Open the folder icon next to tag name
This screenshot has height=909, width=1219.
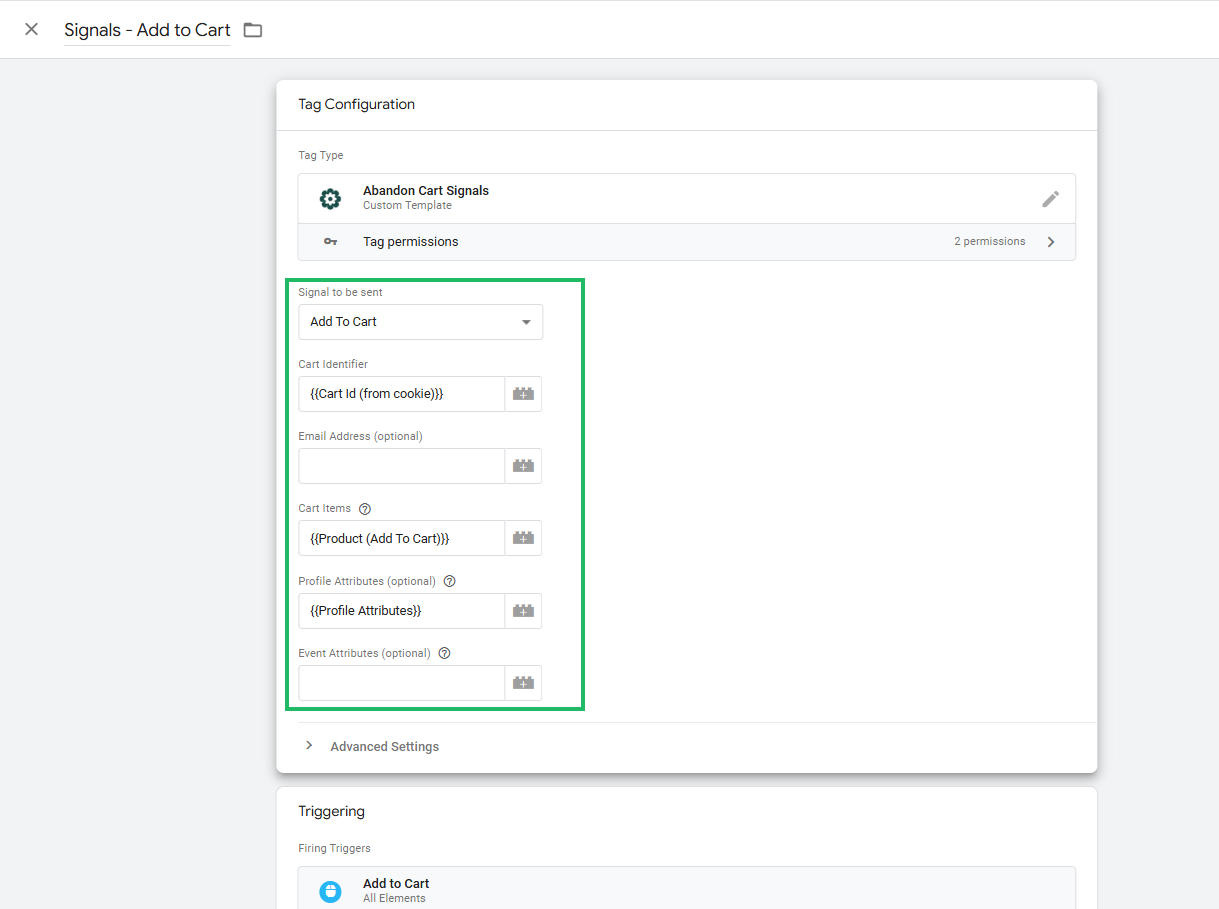coord(253,30)
